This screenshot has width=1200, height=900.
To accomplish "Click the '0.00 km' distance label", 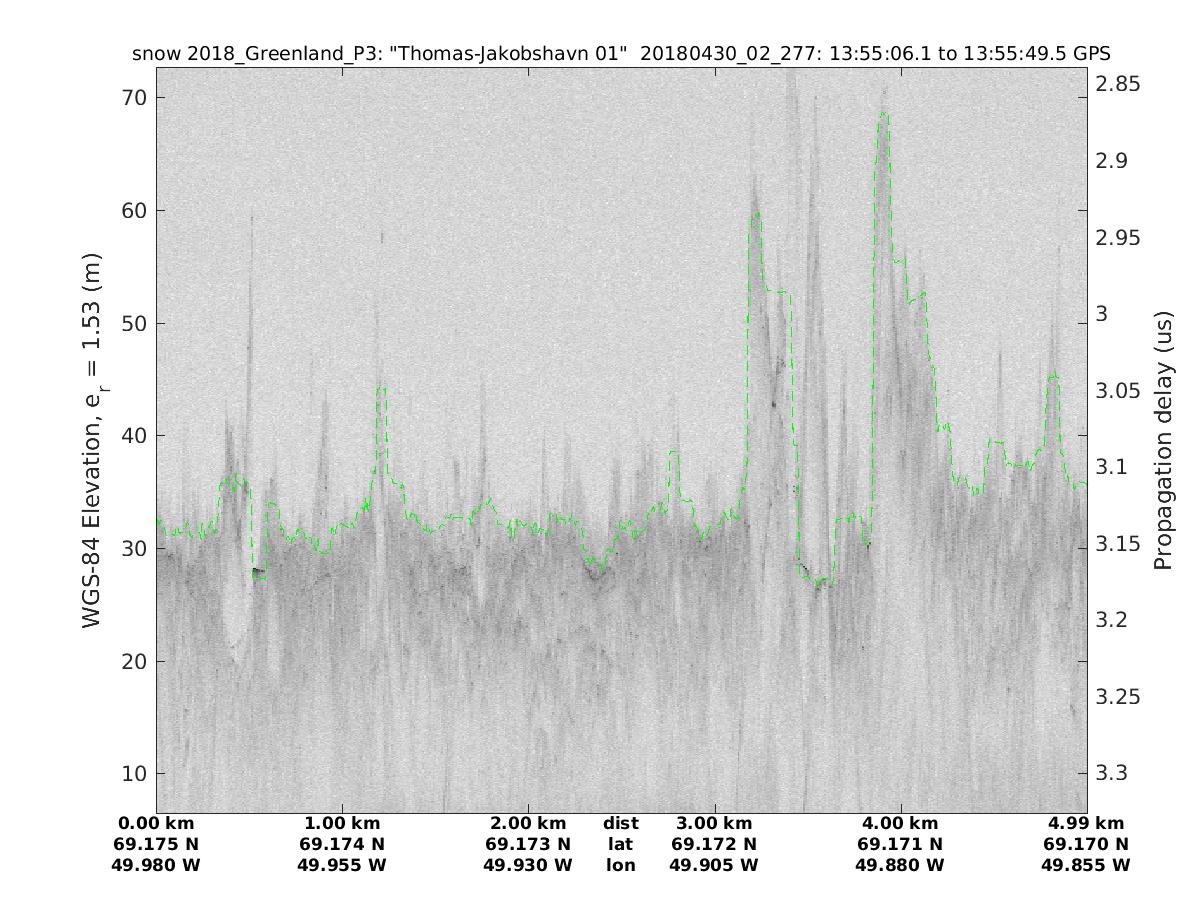I will [x=156, y=823].
